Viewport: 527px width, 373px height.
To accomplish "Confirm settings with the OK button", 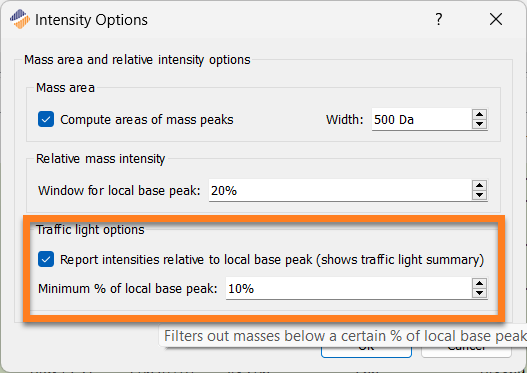I will pyautogui.click(x=366, y=349).
